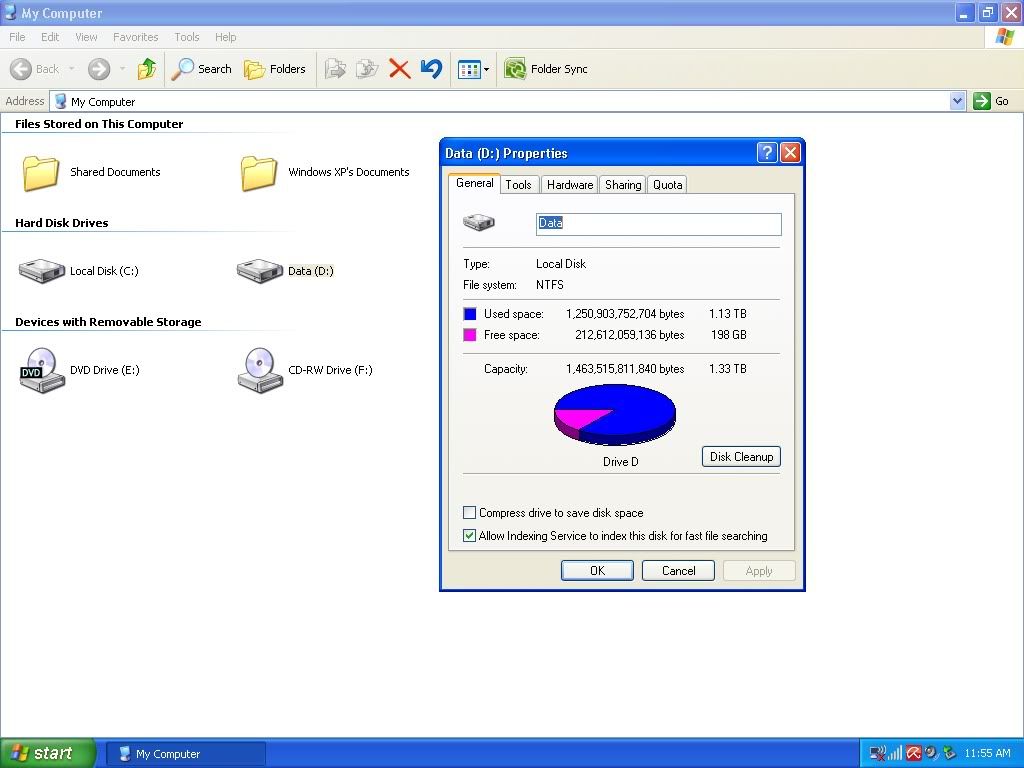The width and height of the screenshot is (1024, 768).
Task: Click the drive icon in Properties dialog
Action: pos(479,223)
